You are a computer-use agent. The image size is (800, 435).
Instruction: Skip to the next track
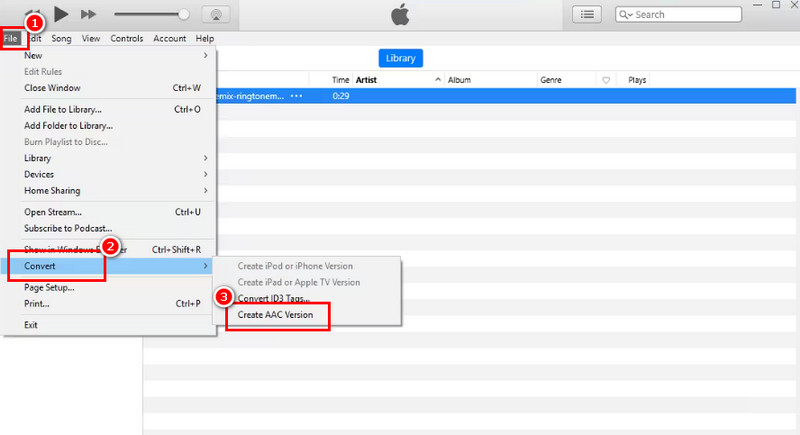pyautogui.click(x=88, y=14)
